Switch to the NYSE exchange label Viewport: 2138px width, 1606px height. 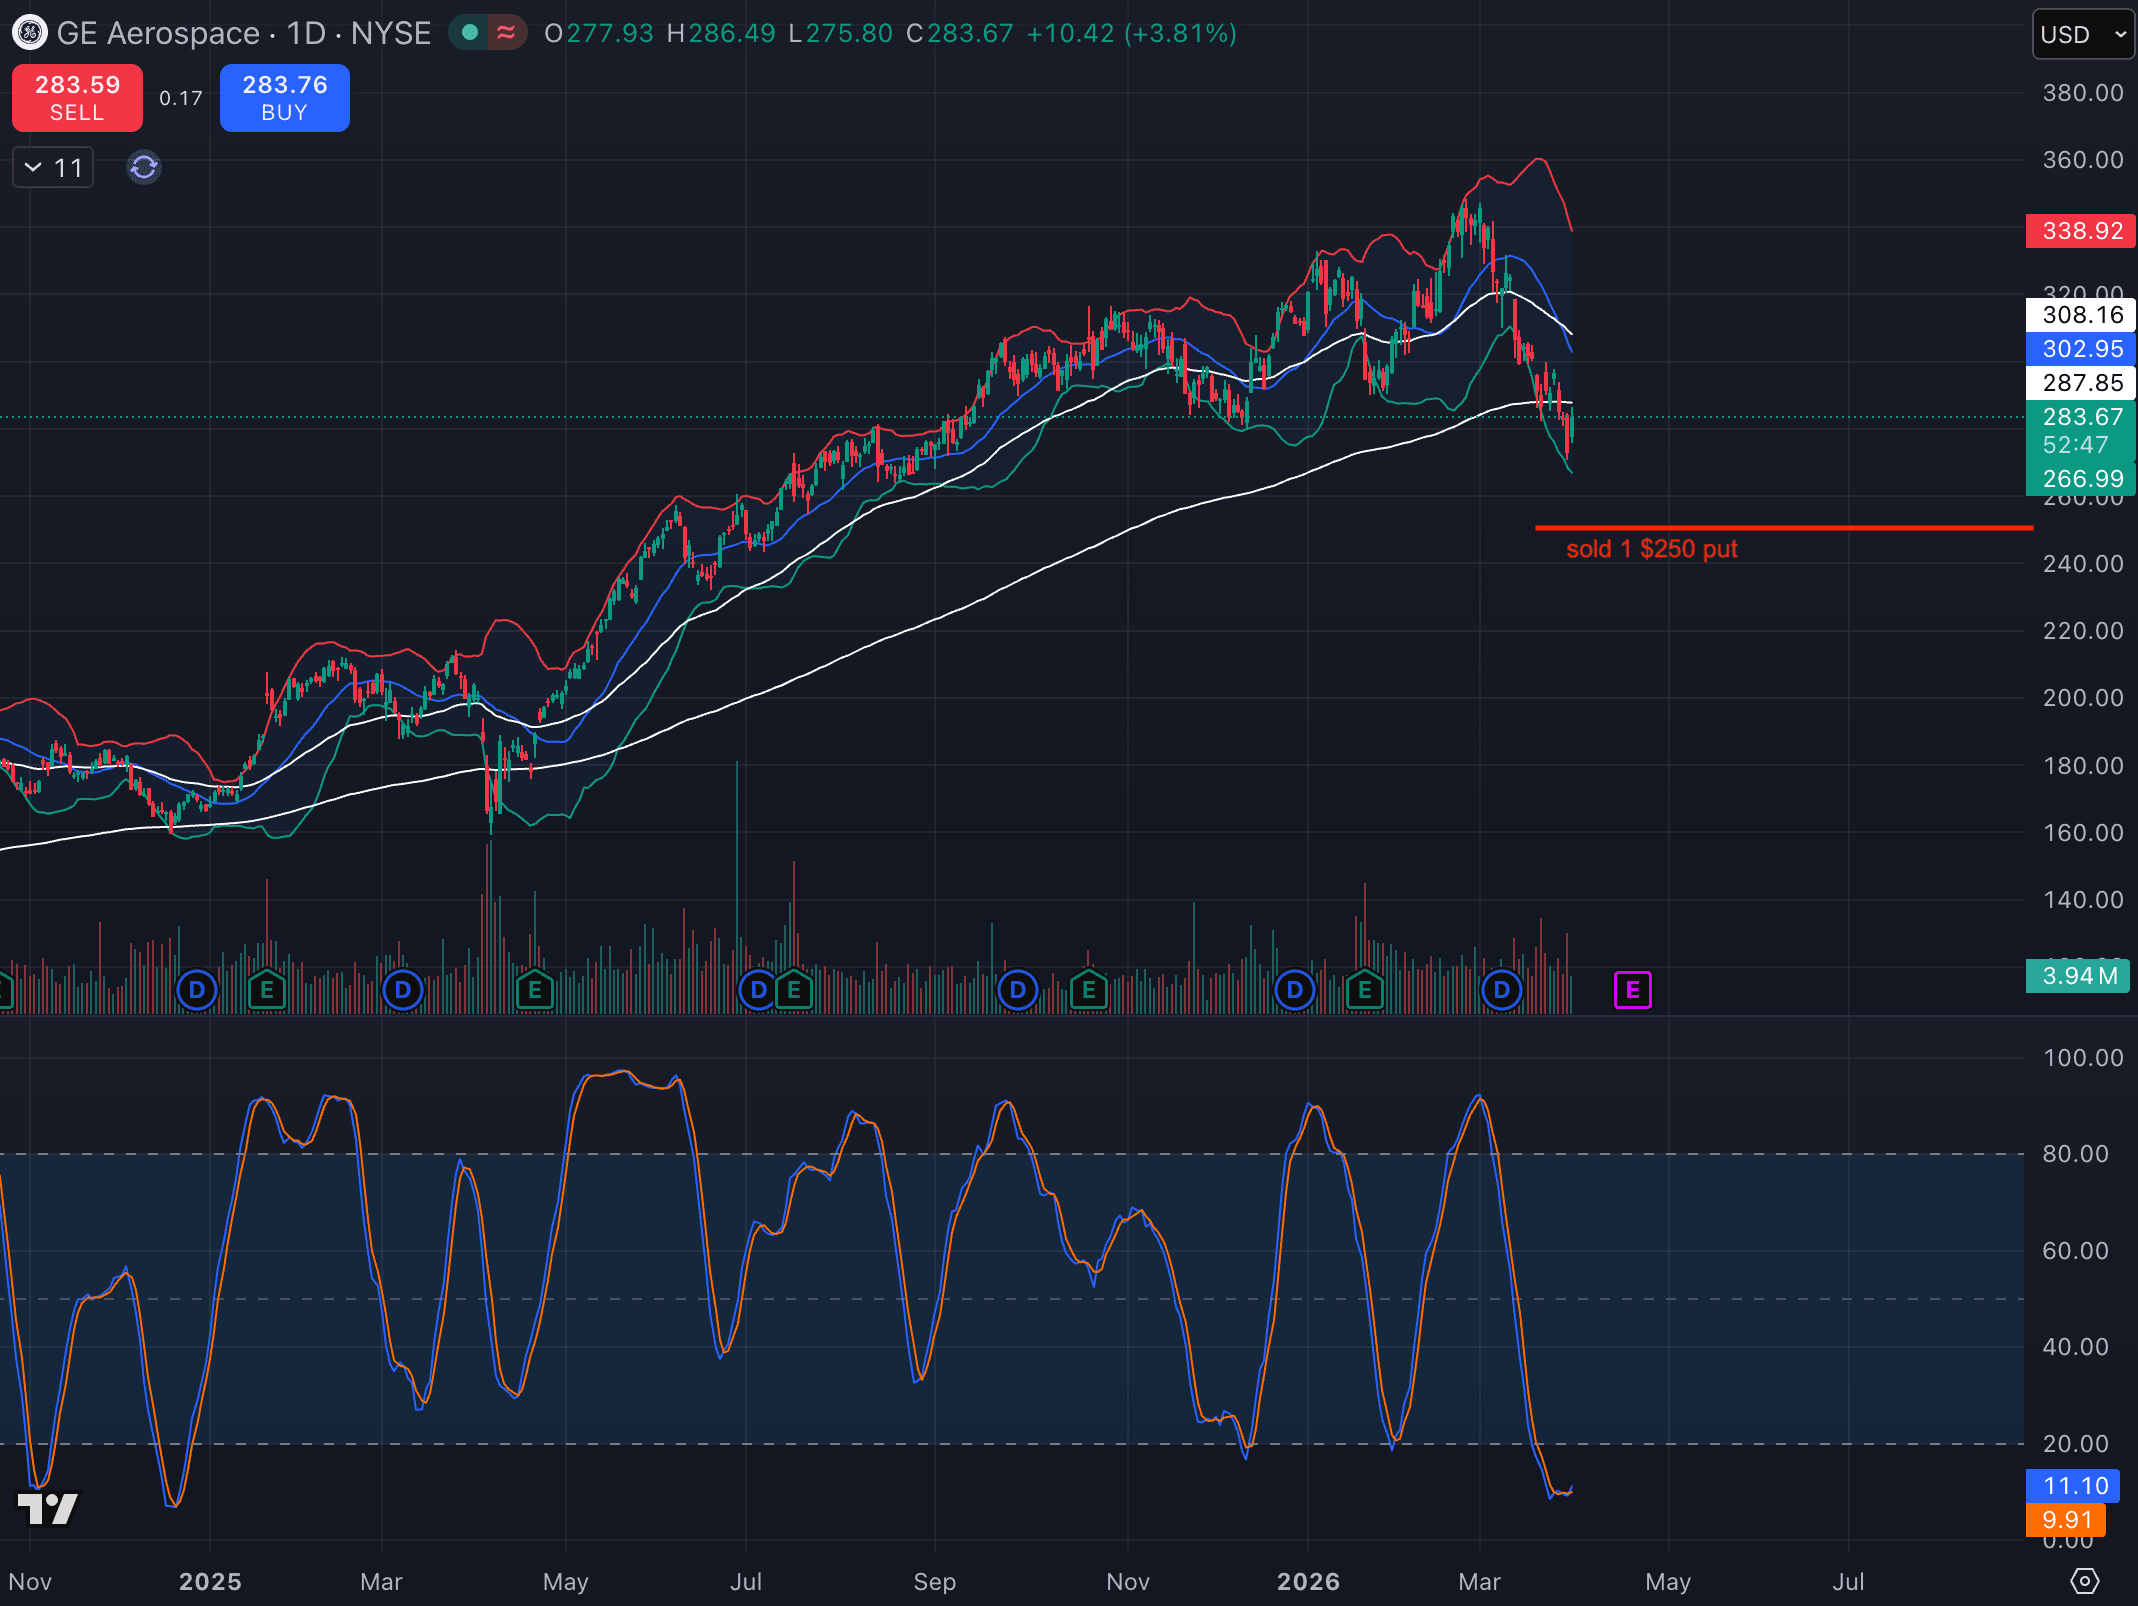coord(390,33)
